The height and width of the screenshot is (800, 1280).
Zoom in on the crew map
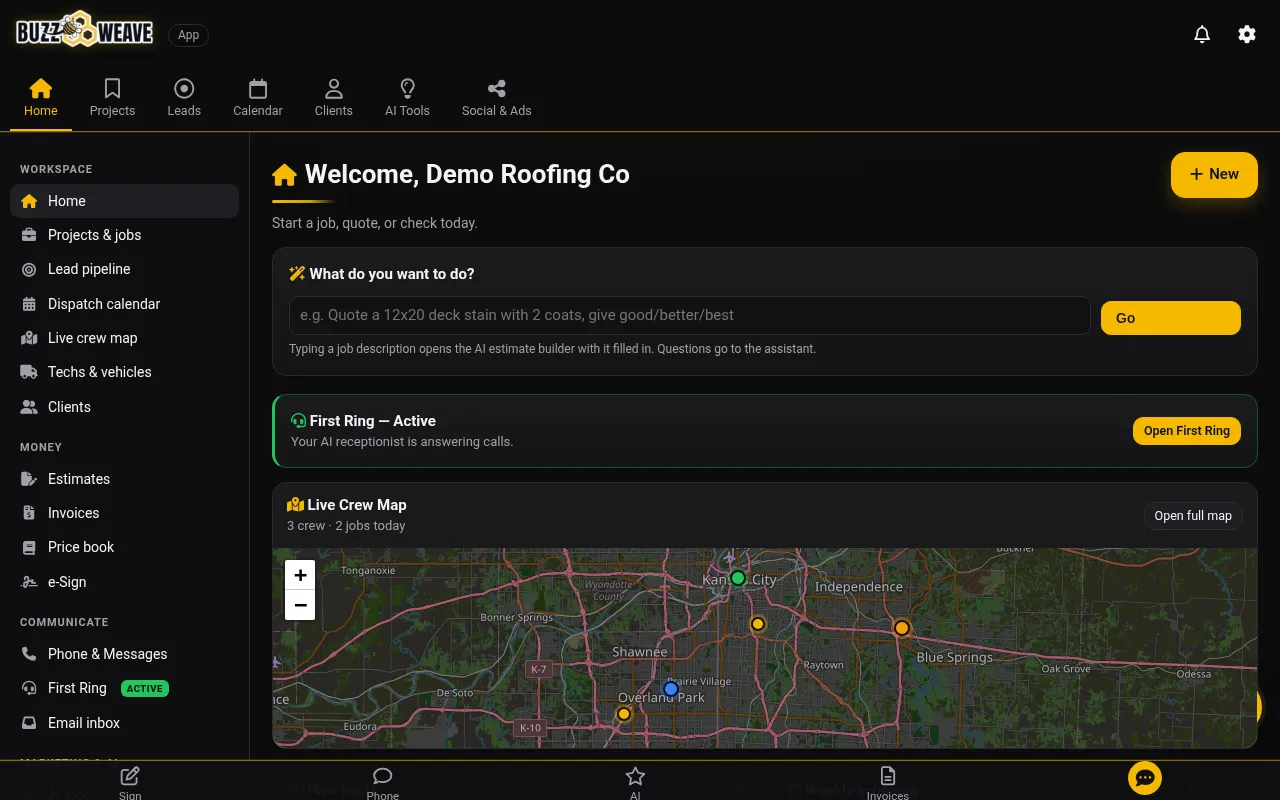(300, 575)
